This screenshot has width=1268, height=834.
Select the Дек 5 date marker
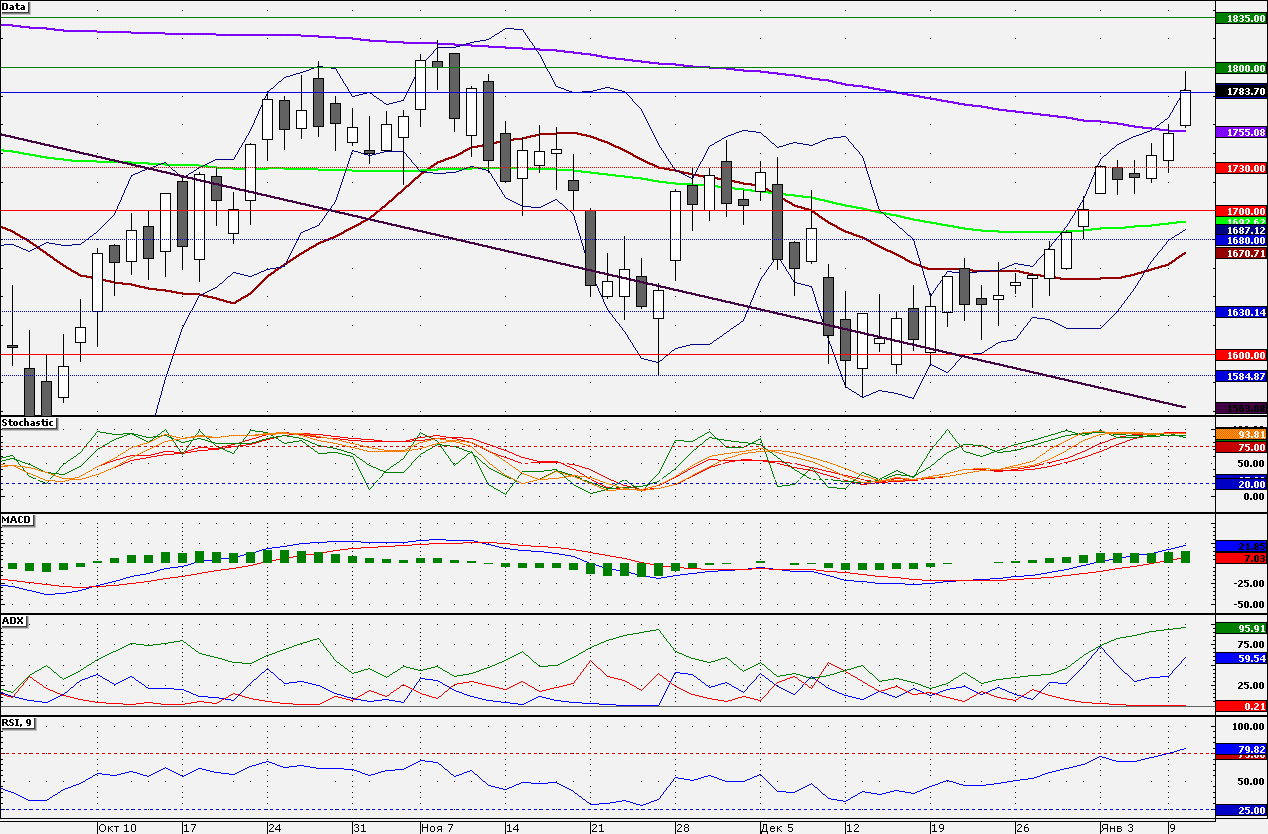pos(776,828)
